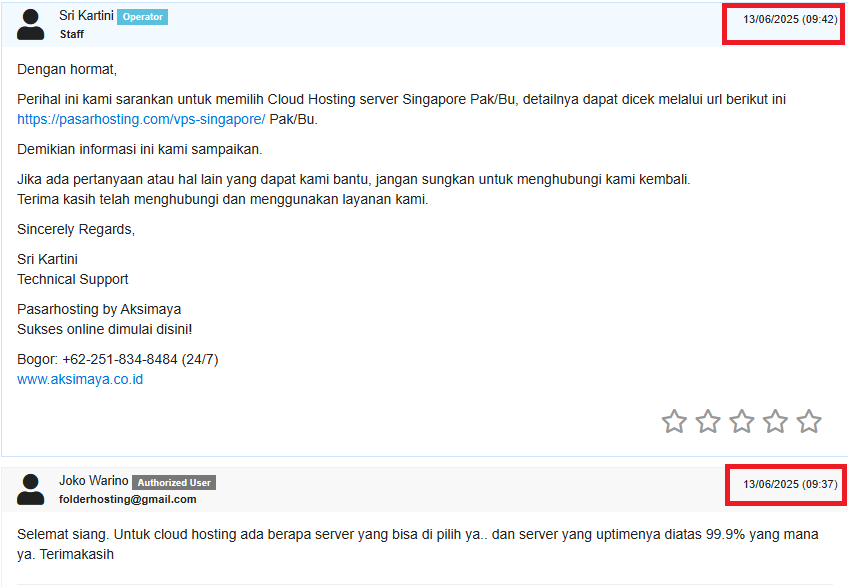Visit the www.aksimaya.co.id link

click(79, 379)
